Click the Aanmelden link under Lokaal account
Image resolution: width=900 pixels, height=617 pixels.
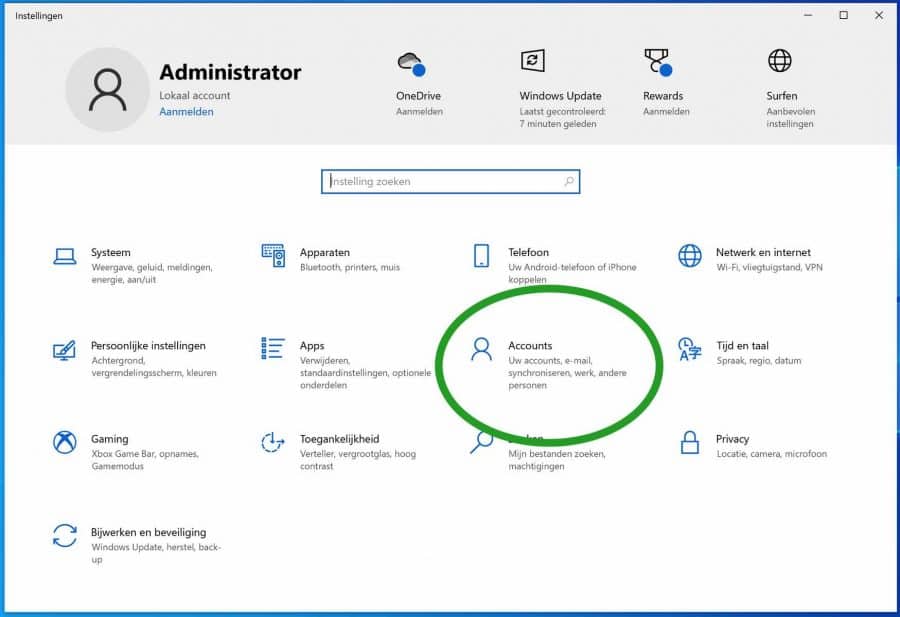pyautogui.click(x=187, y=112)
